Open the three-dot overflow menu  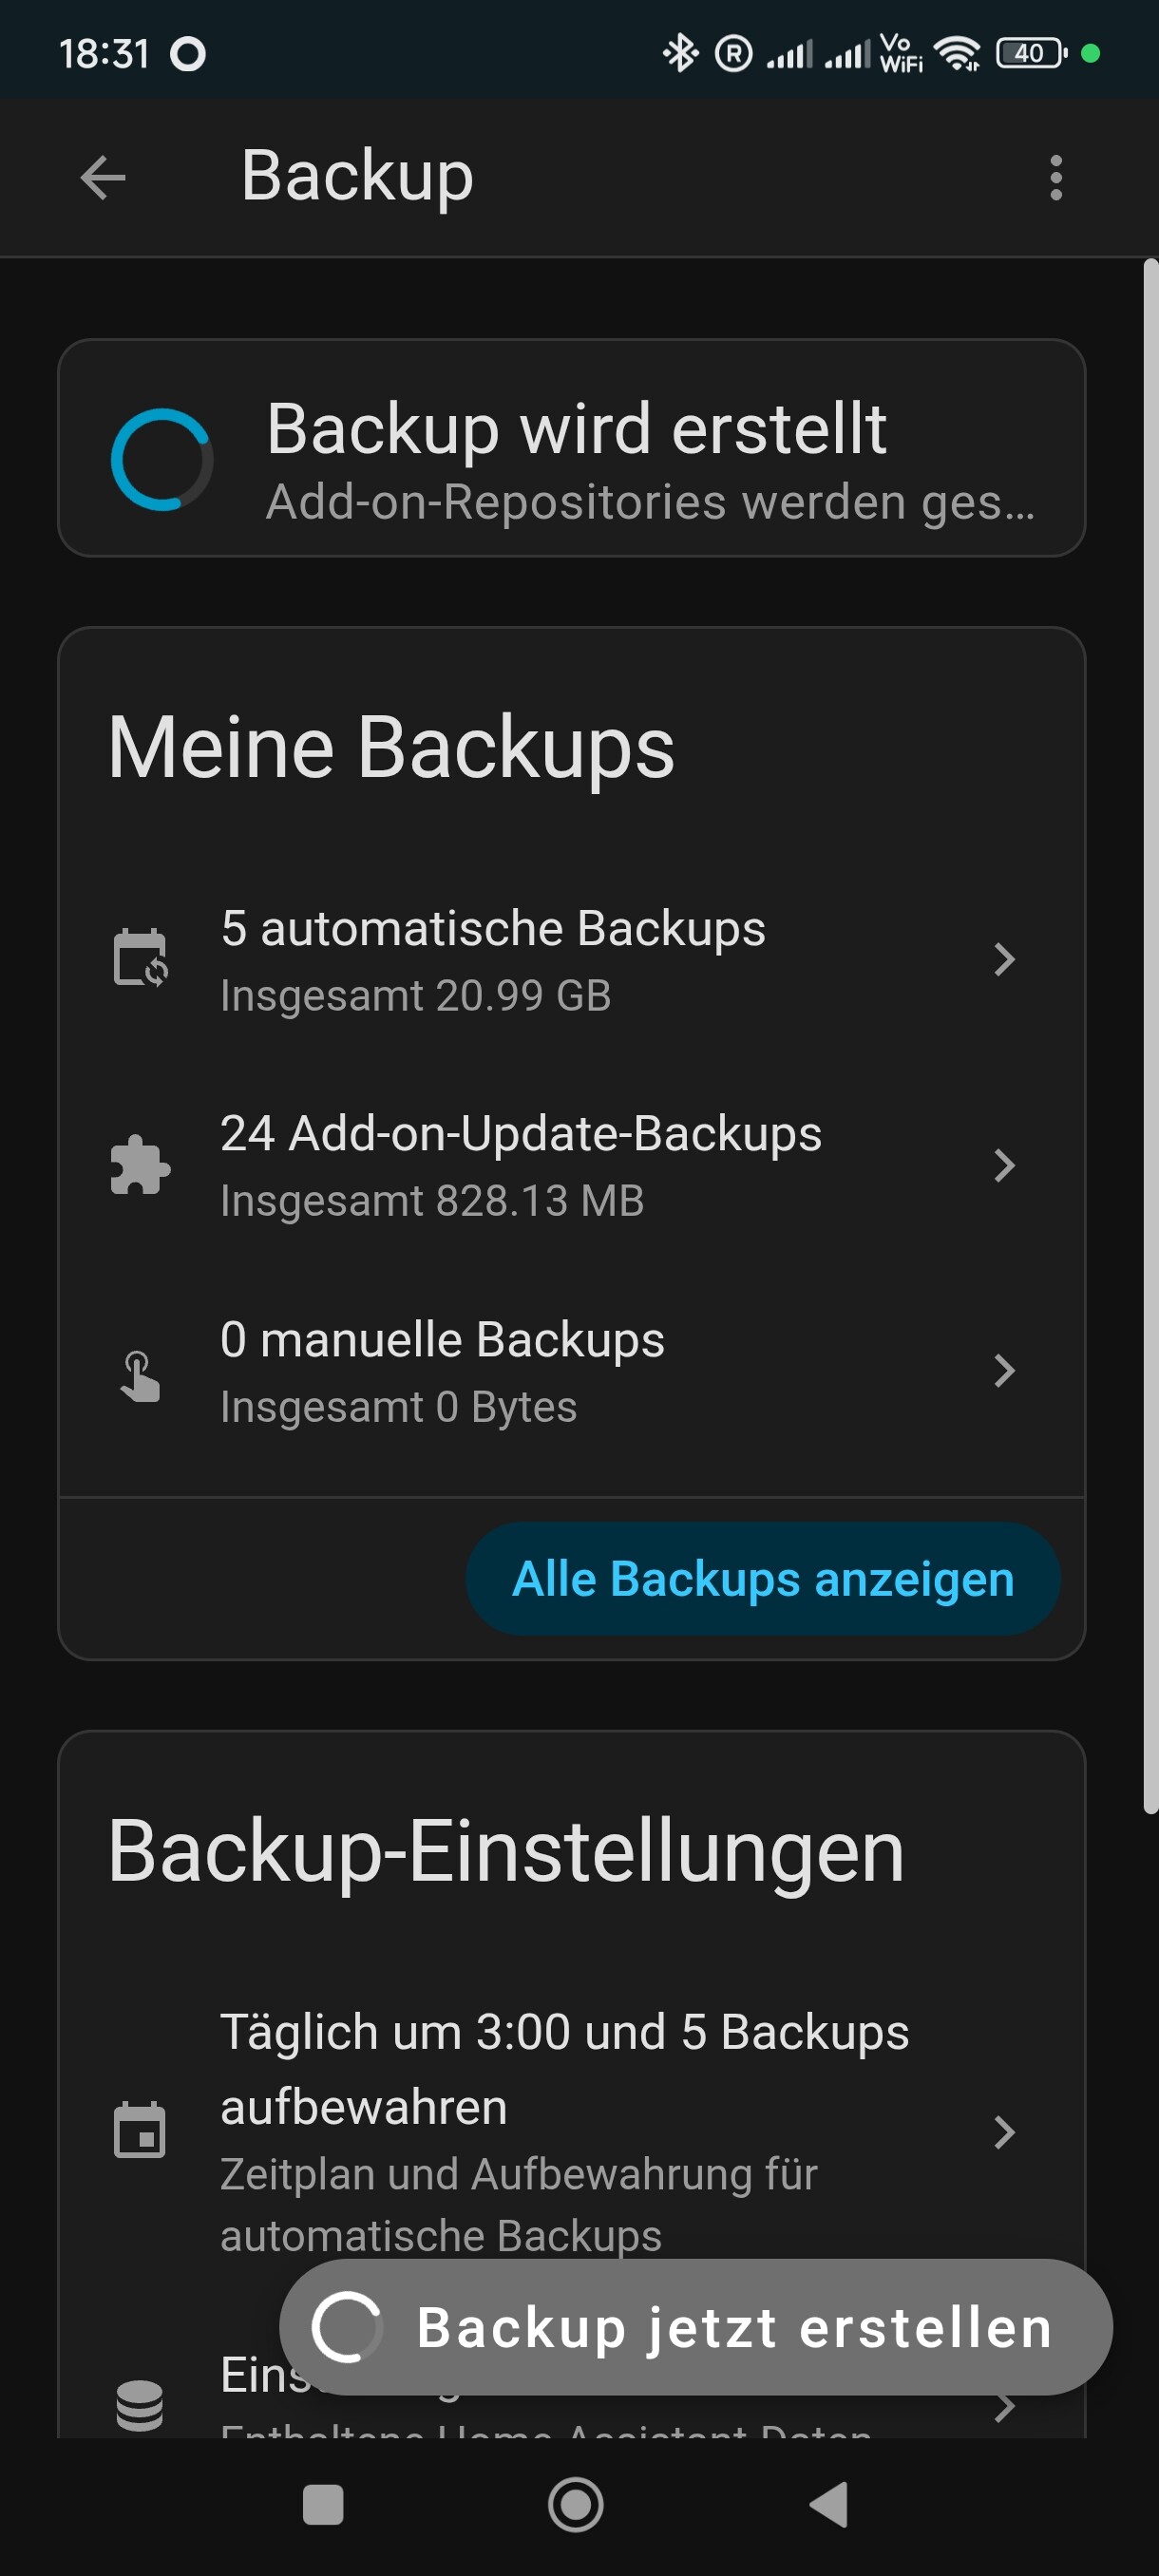click(x=1055, y=178)
